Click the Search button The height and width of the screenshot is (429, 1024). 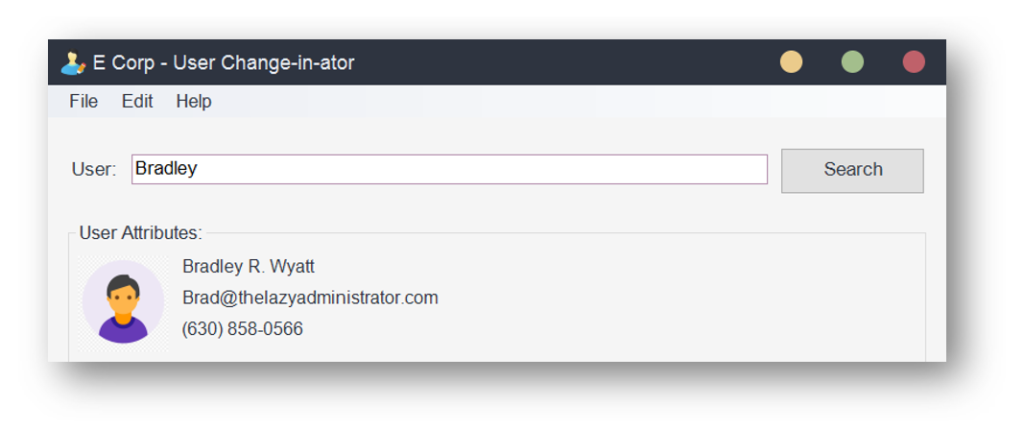(852, 170)
